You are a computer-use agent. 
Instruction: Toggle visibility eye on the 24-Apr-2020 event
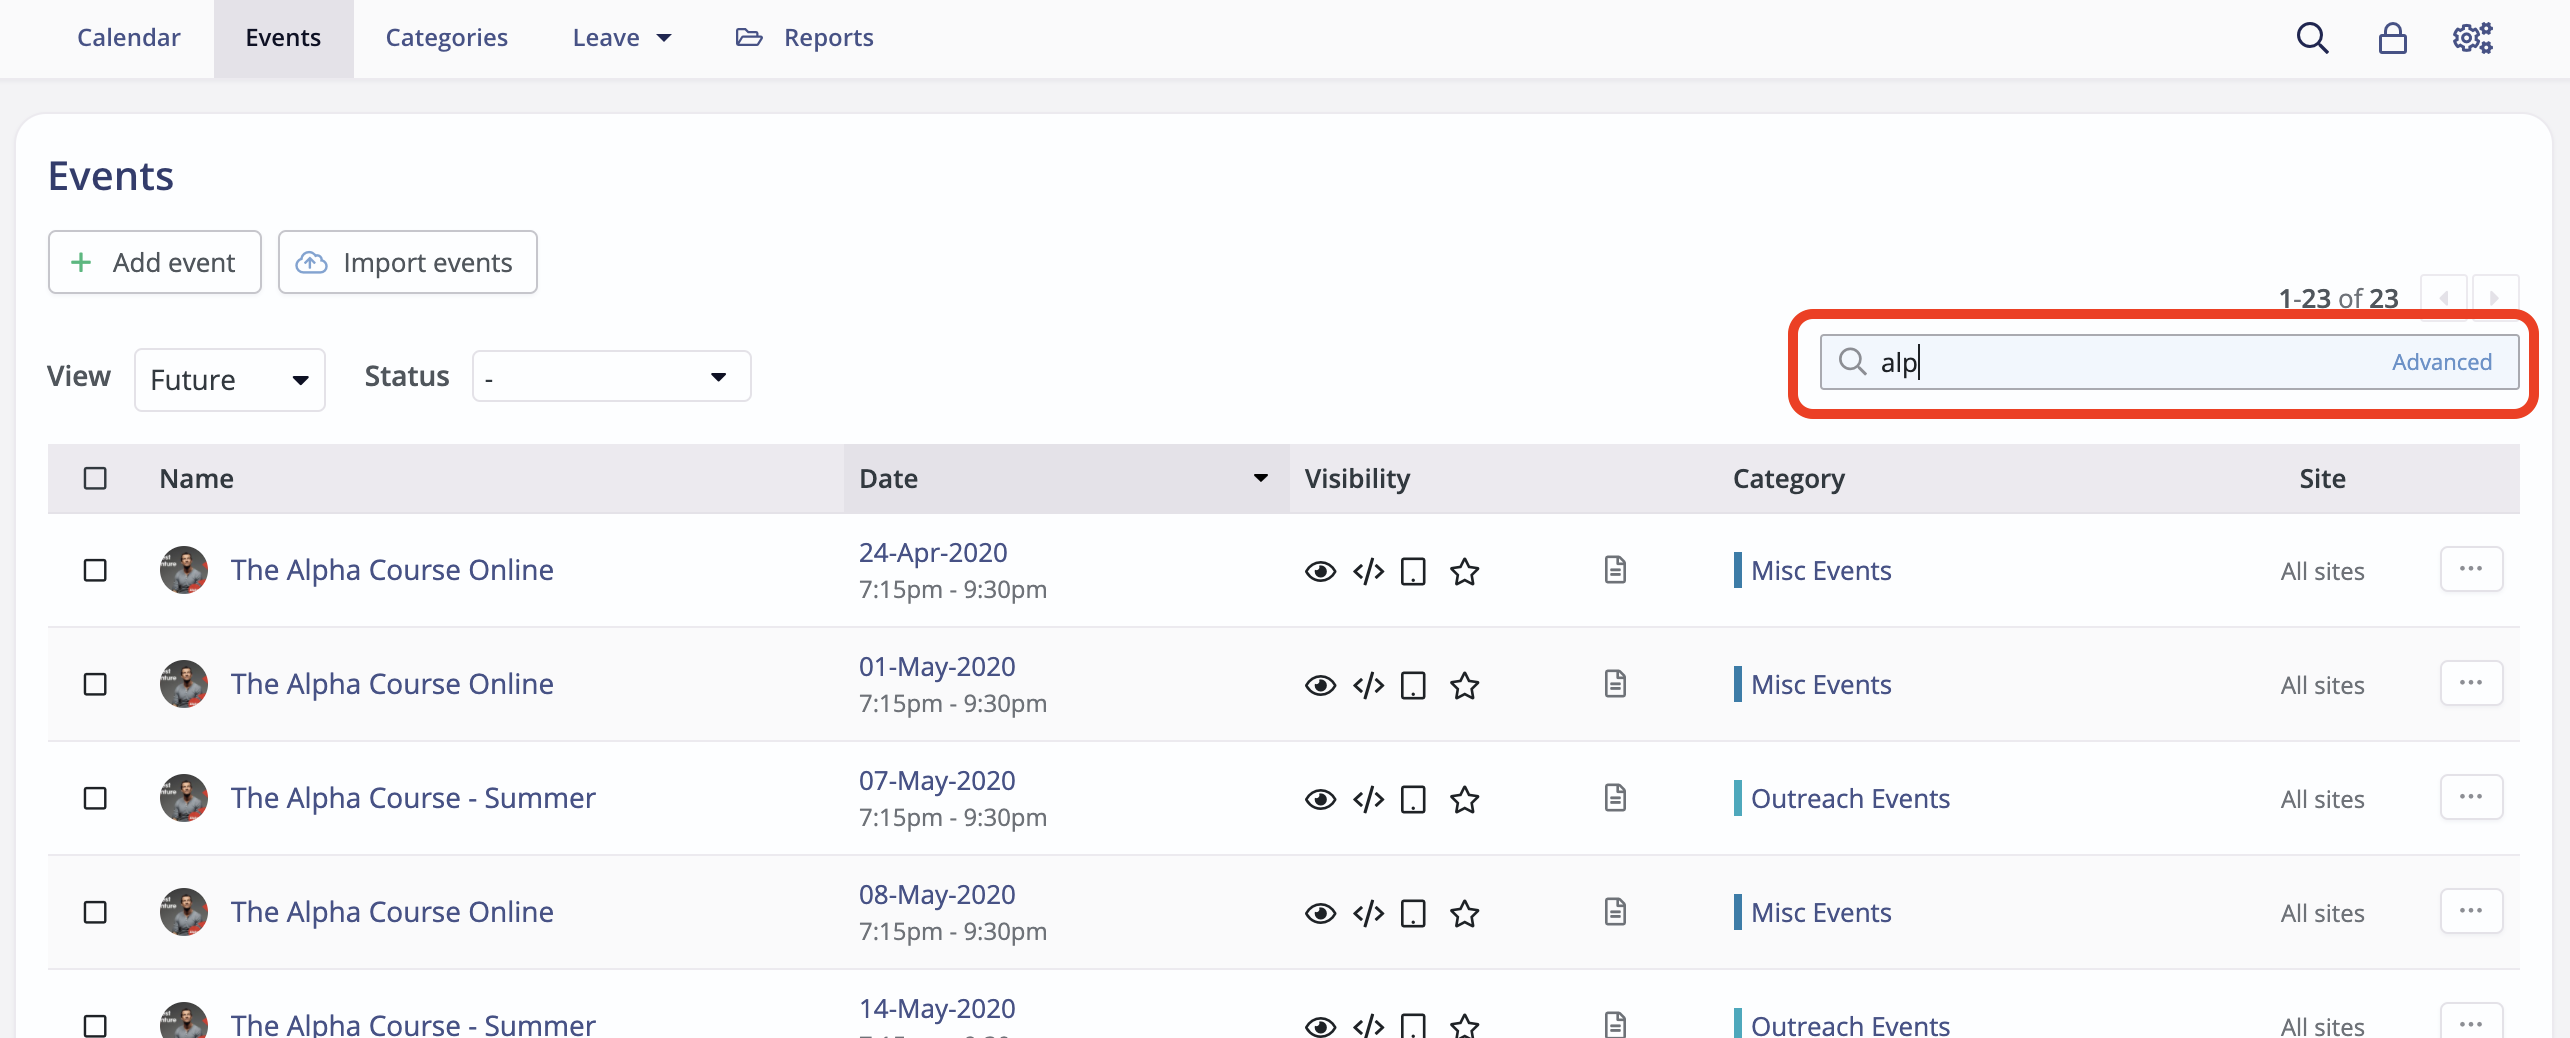pos(1320,571)
